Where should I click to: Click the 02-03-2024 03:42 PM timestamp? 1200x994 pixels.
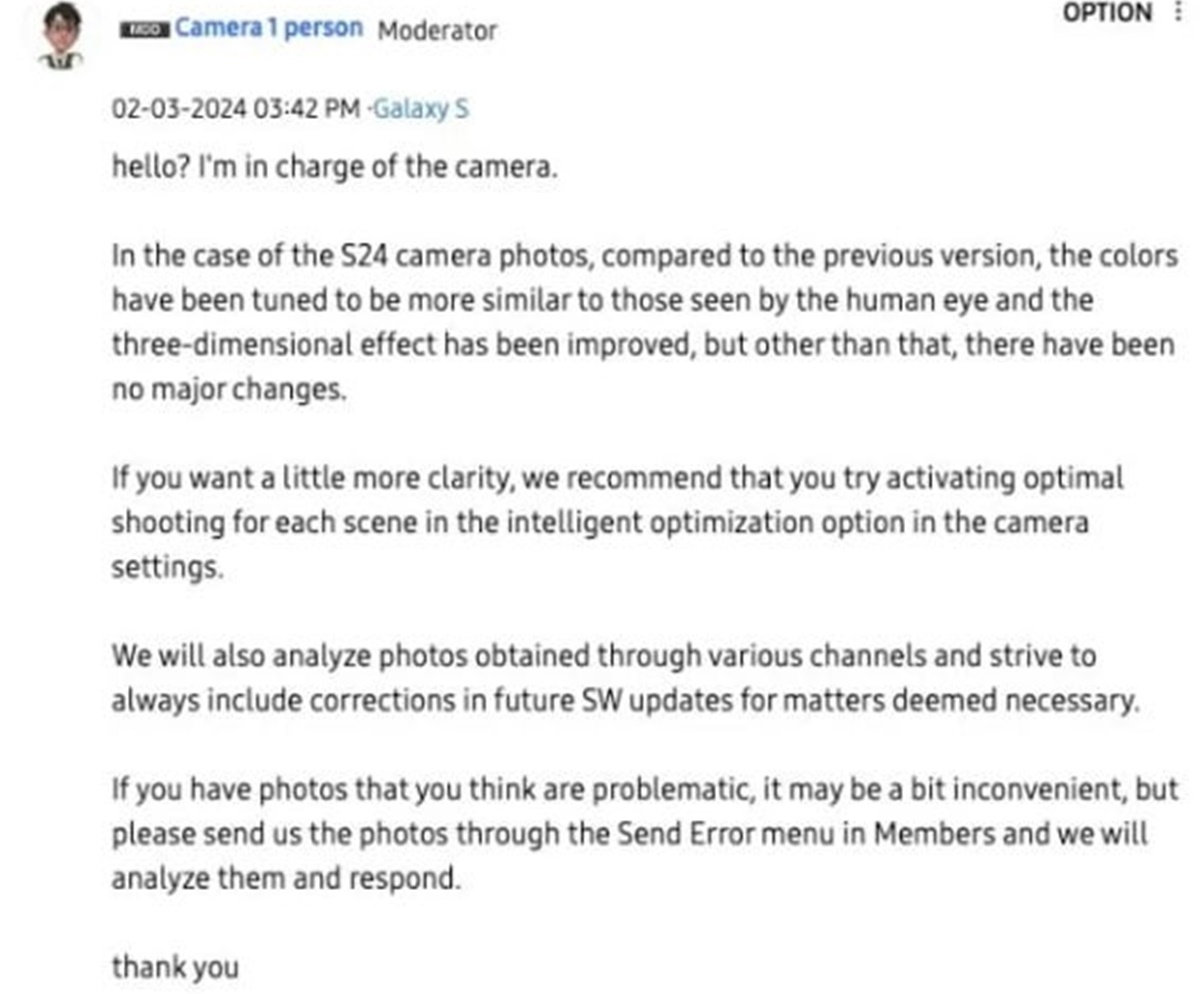coord(235,108)
